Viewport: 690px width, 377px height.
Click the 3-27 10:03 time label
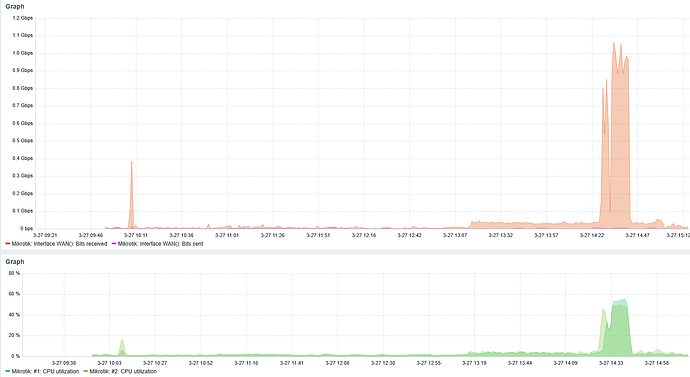click(110, 363)
